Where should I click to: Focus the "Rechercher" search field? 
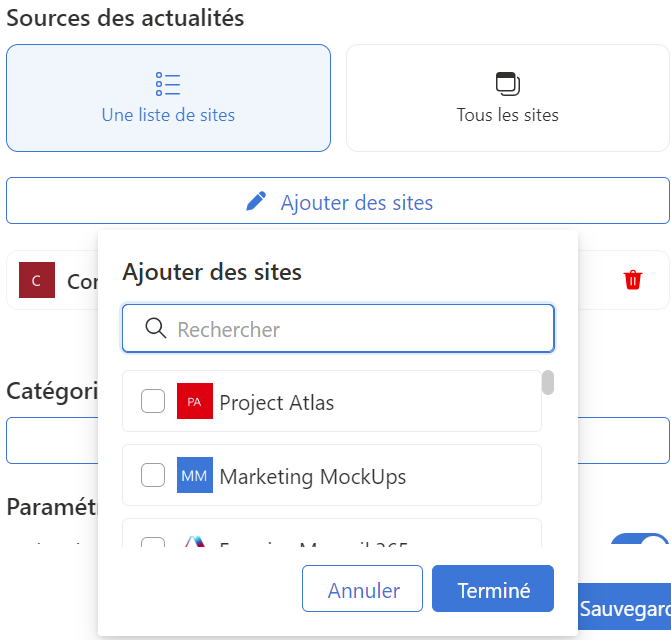[x=338, y=329]
